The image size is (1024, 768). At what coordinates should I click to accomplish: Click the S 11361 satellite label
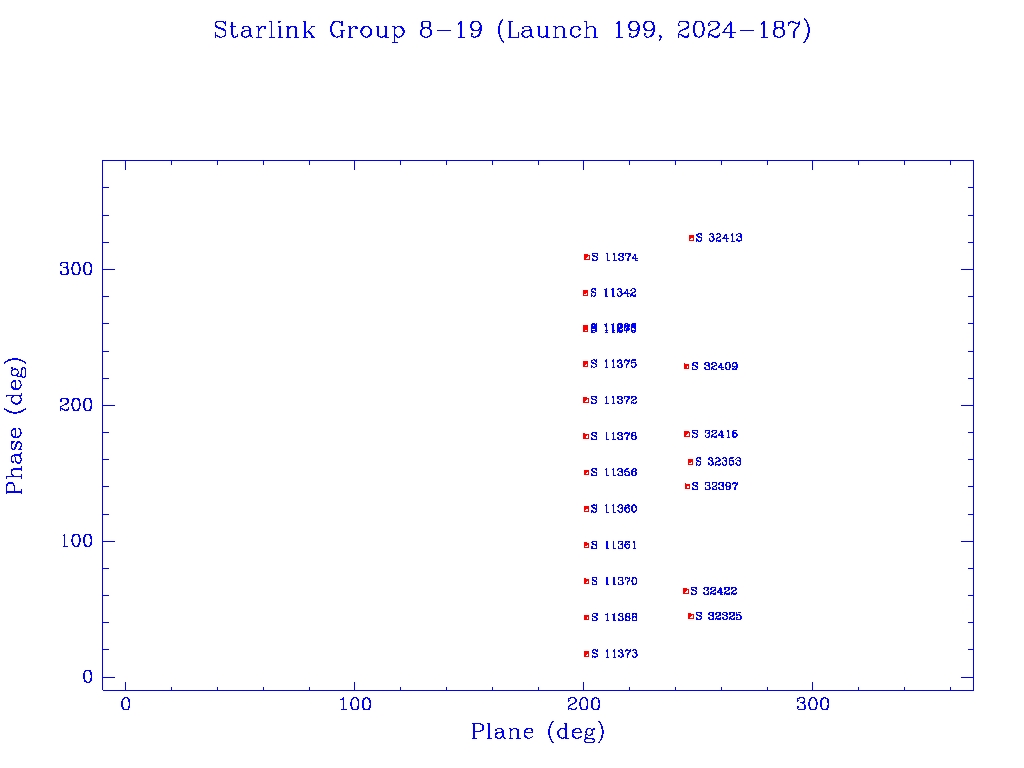pyautogui.click(x=613, y=545)
